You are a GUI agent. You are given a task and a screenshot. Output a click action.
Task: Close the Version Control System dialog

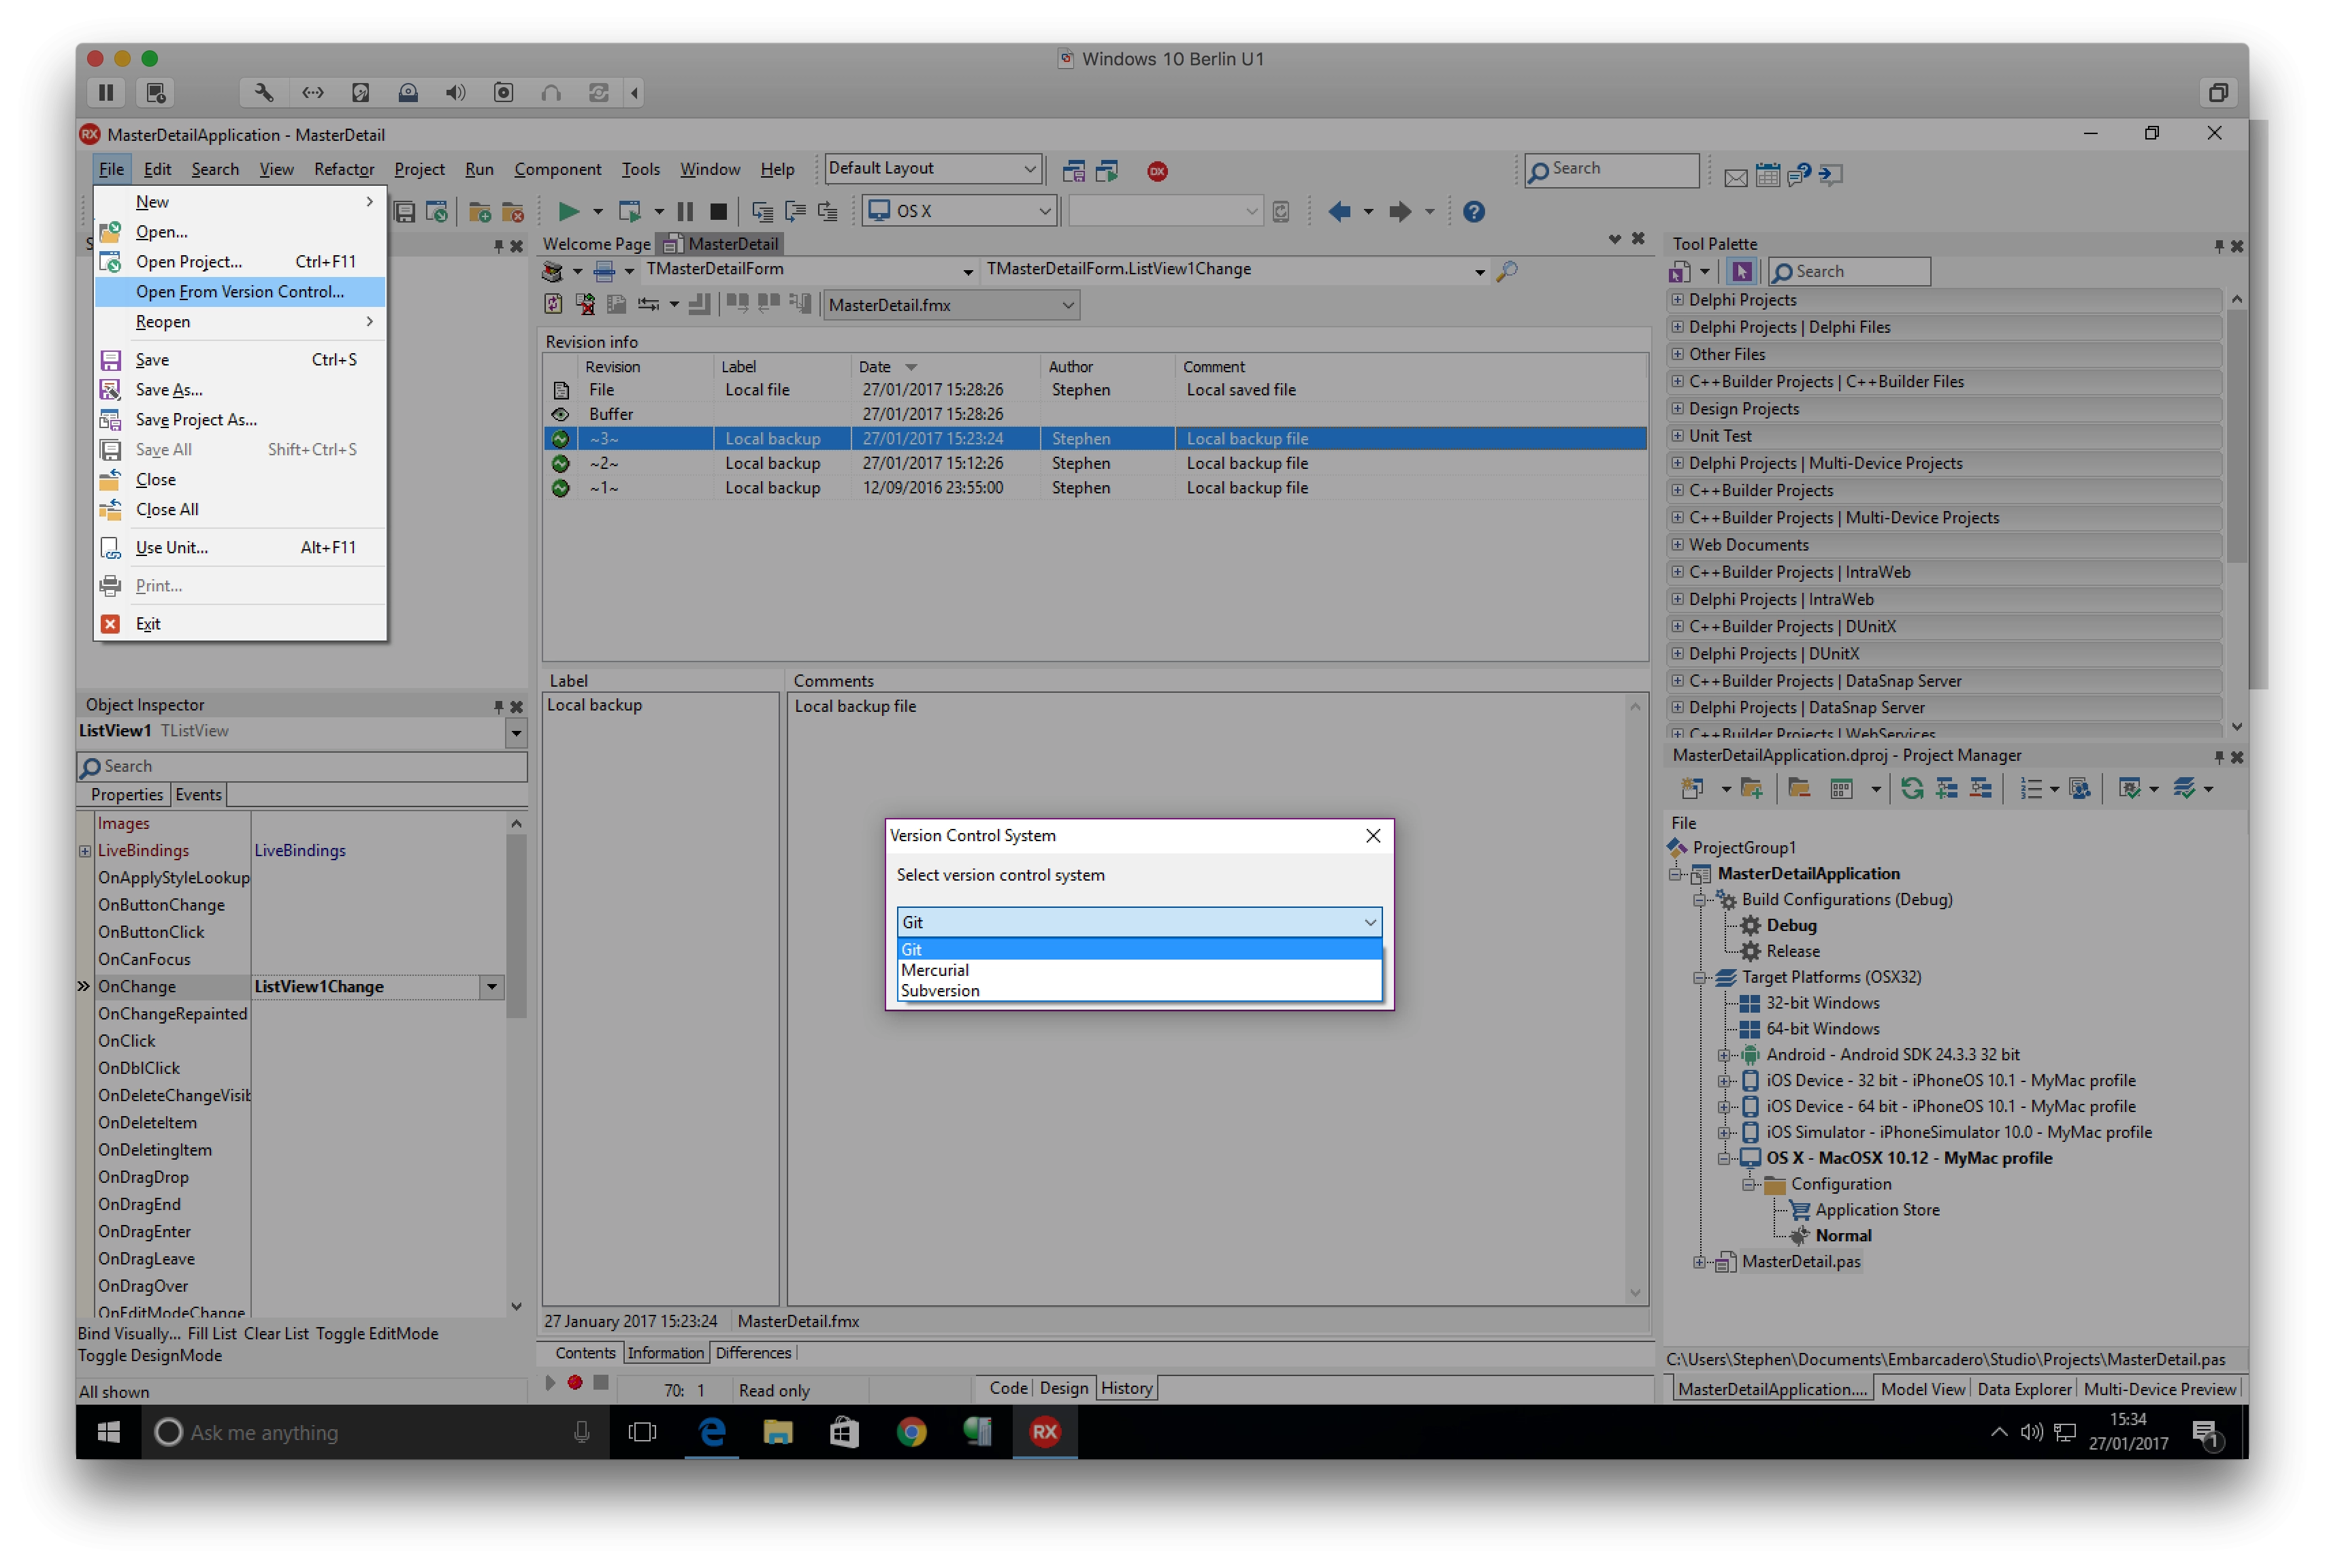coord(1372,835)
